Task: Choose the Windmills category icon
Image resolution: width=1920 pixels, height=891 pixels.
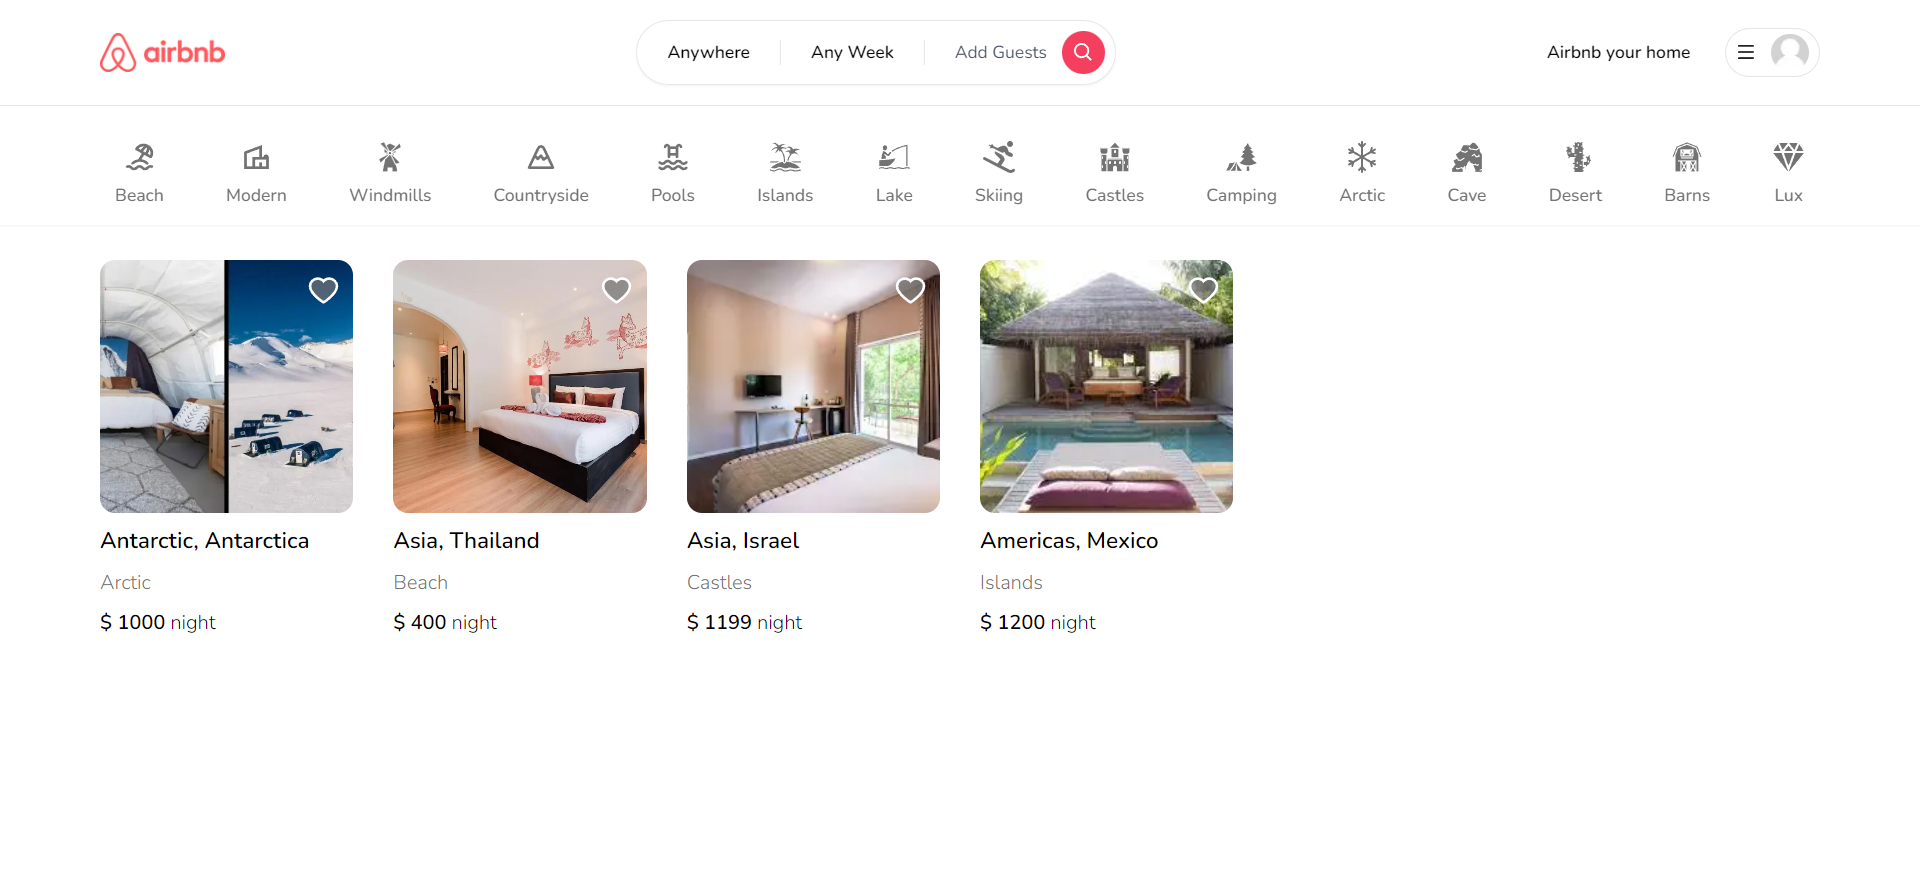Action: (390, 157)
